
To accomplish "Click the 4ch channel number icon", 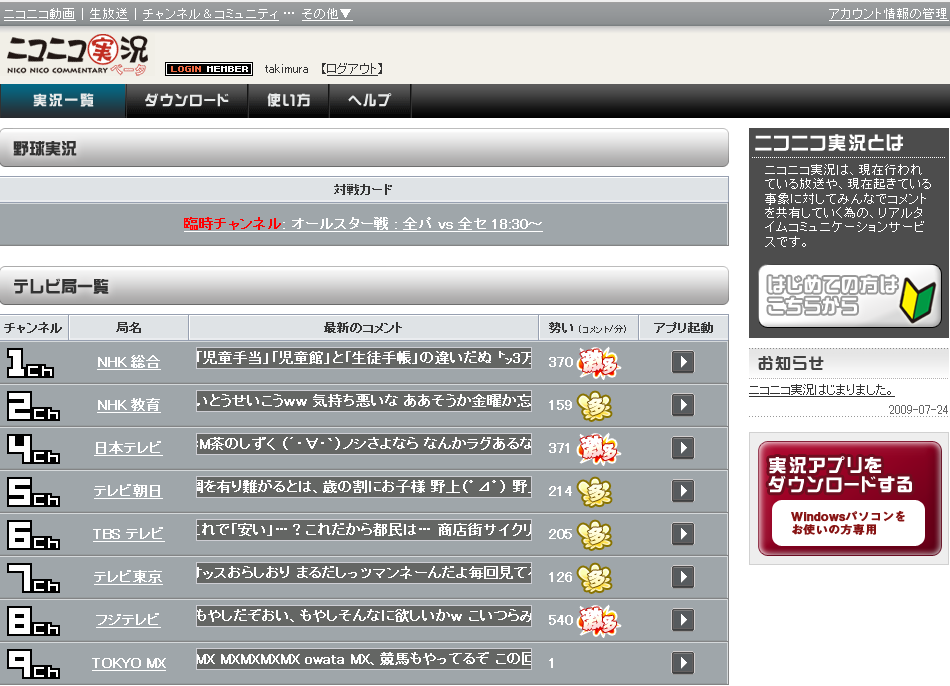I will (x=33, y=448).
